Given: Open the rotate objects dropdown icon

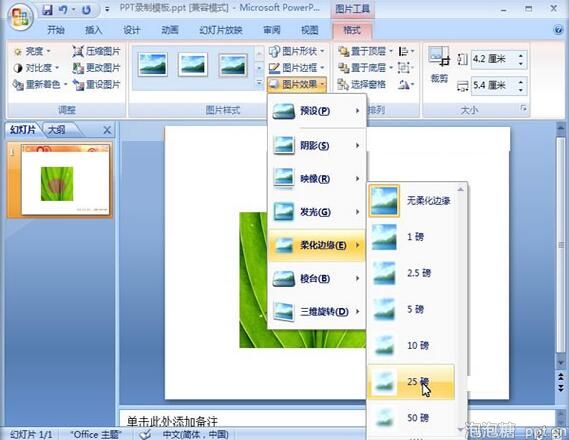Looking at the screenshot, I should 406,85.
